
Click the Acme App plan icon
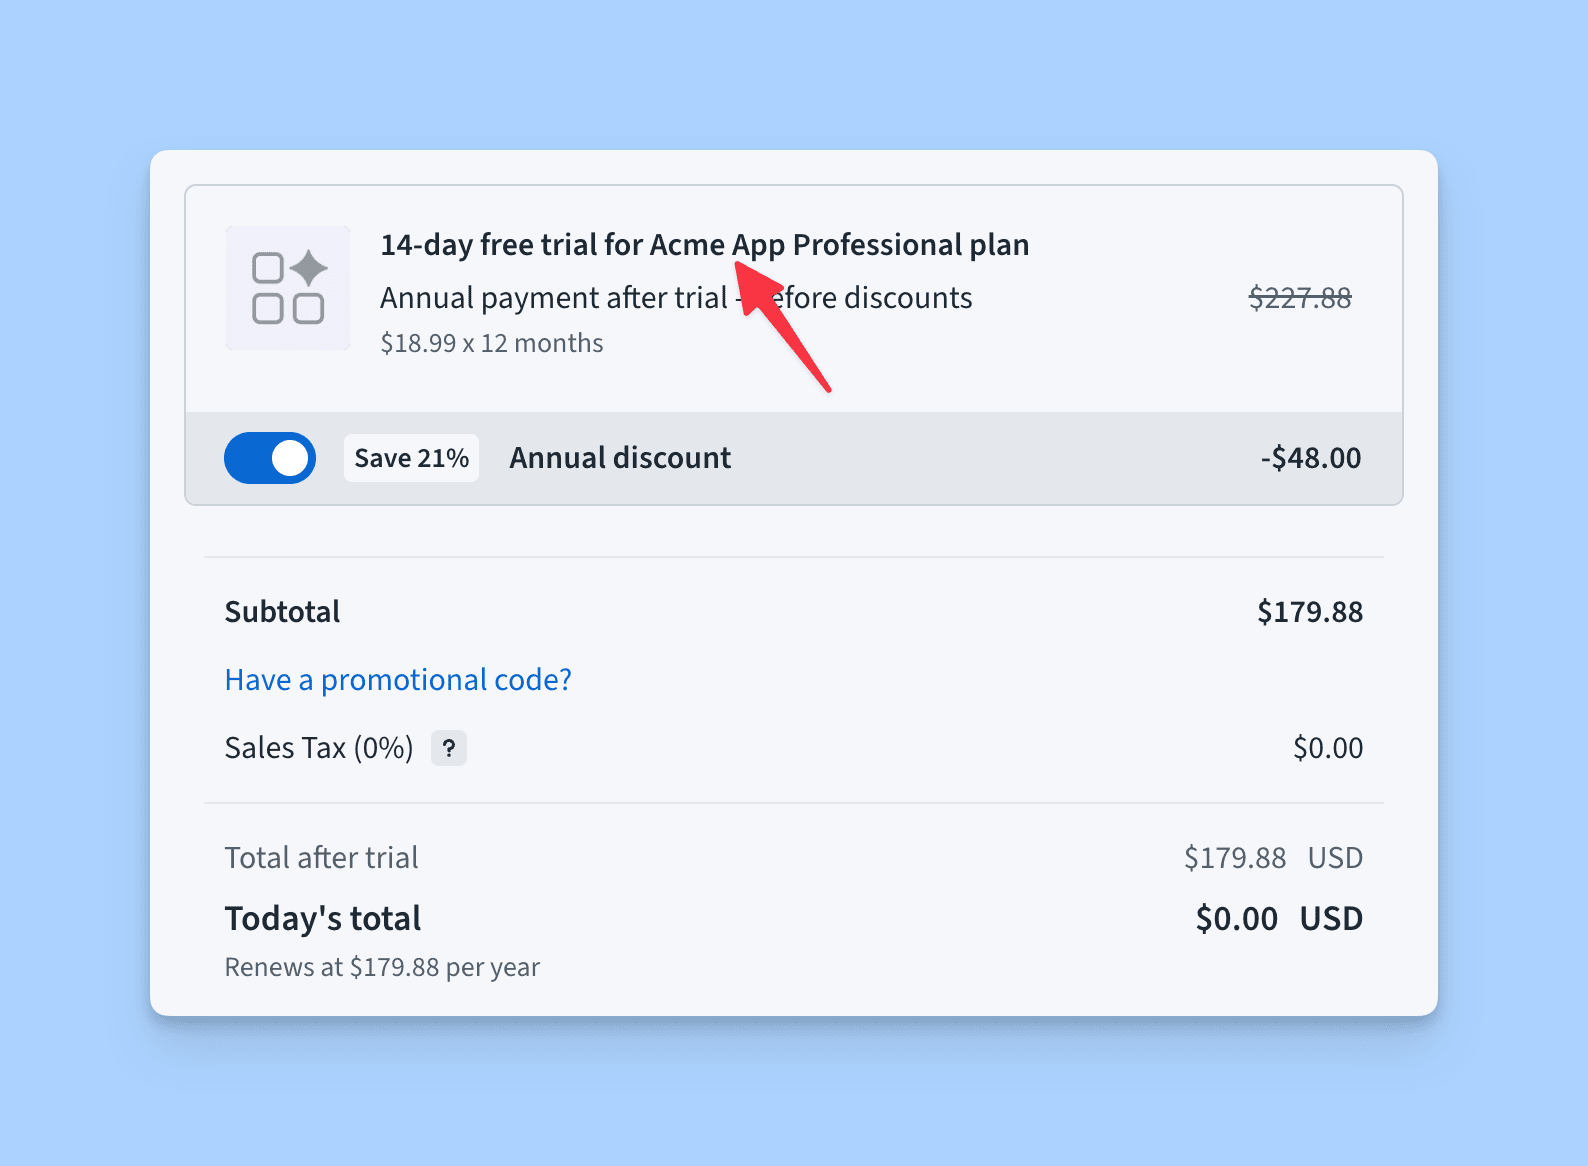288,288
